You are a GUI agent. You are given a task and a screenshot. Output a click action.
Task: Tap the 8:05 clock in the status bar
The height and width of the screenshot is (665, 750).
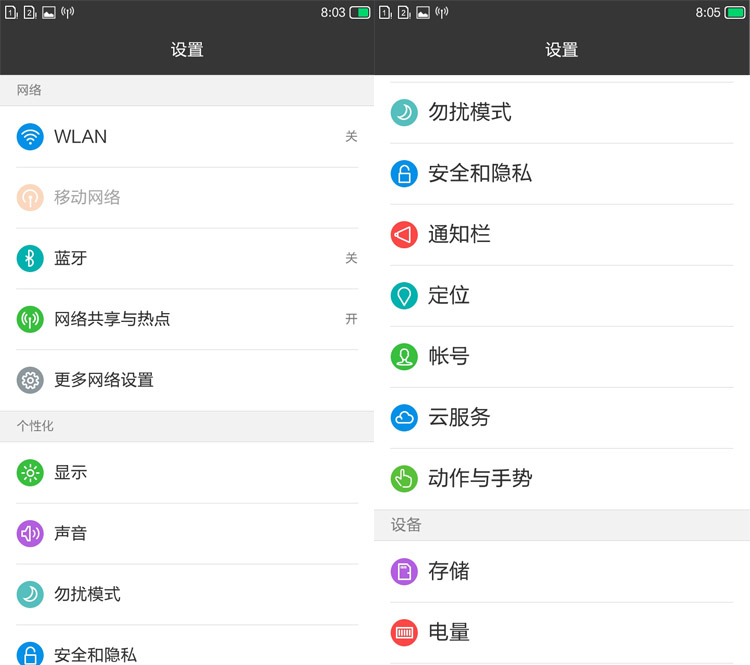click(x=708, y=12)
